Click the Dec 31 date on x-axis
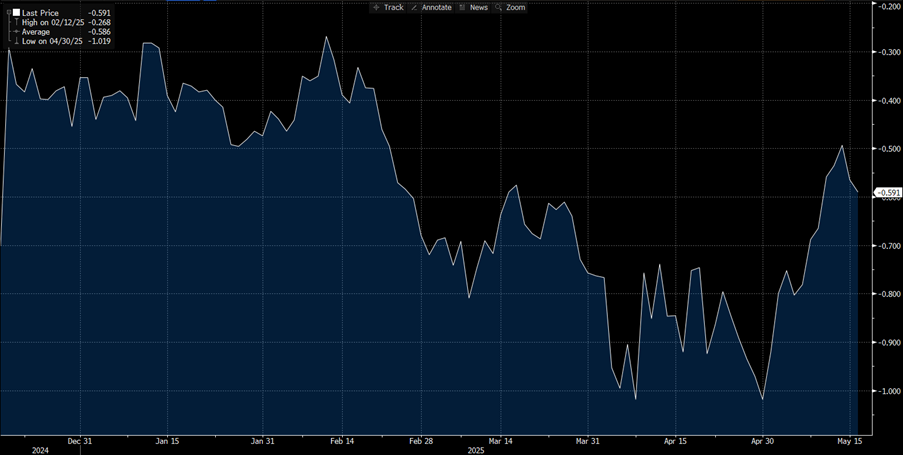The image size is (903, 455). [x=81, y=440]
